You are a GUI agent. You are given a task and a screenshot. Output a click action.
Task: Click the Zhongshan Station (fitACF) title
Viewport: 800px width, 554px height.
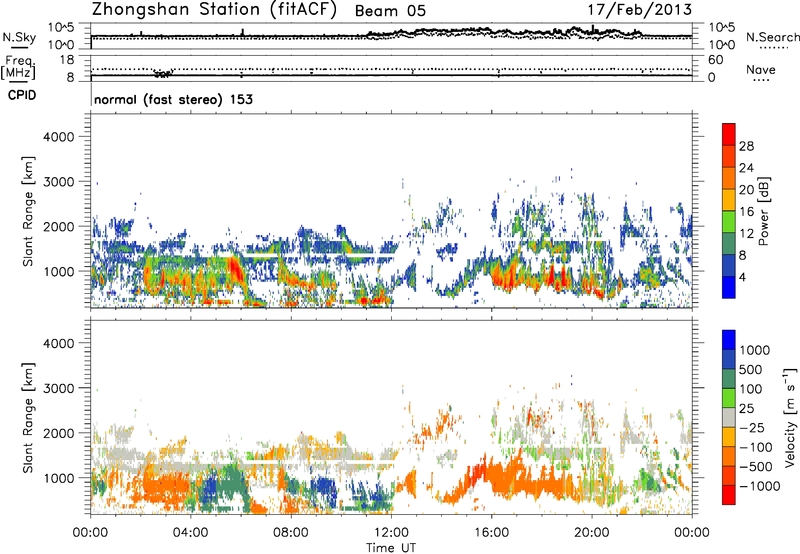(x=214, y=10)
